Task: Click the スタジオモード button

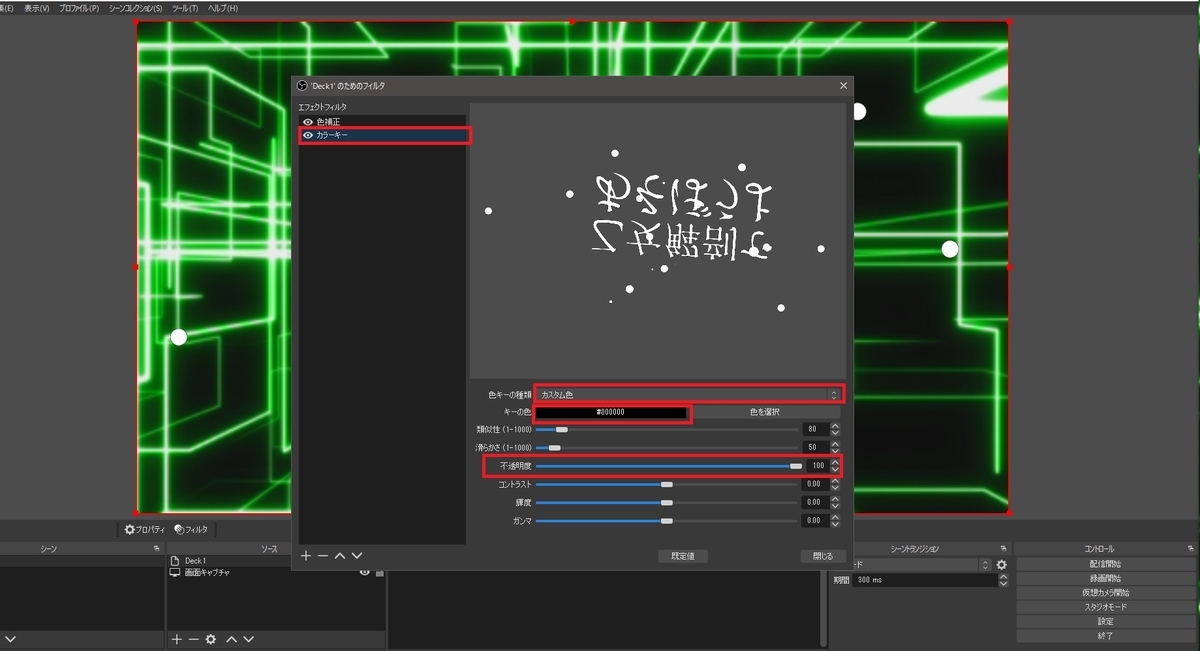Action: coord(1105,607)
